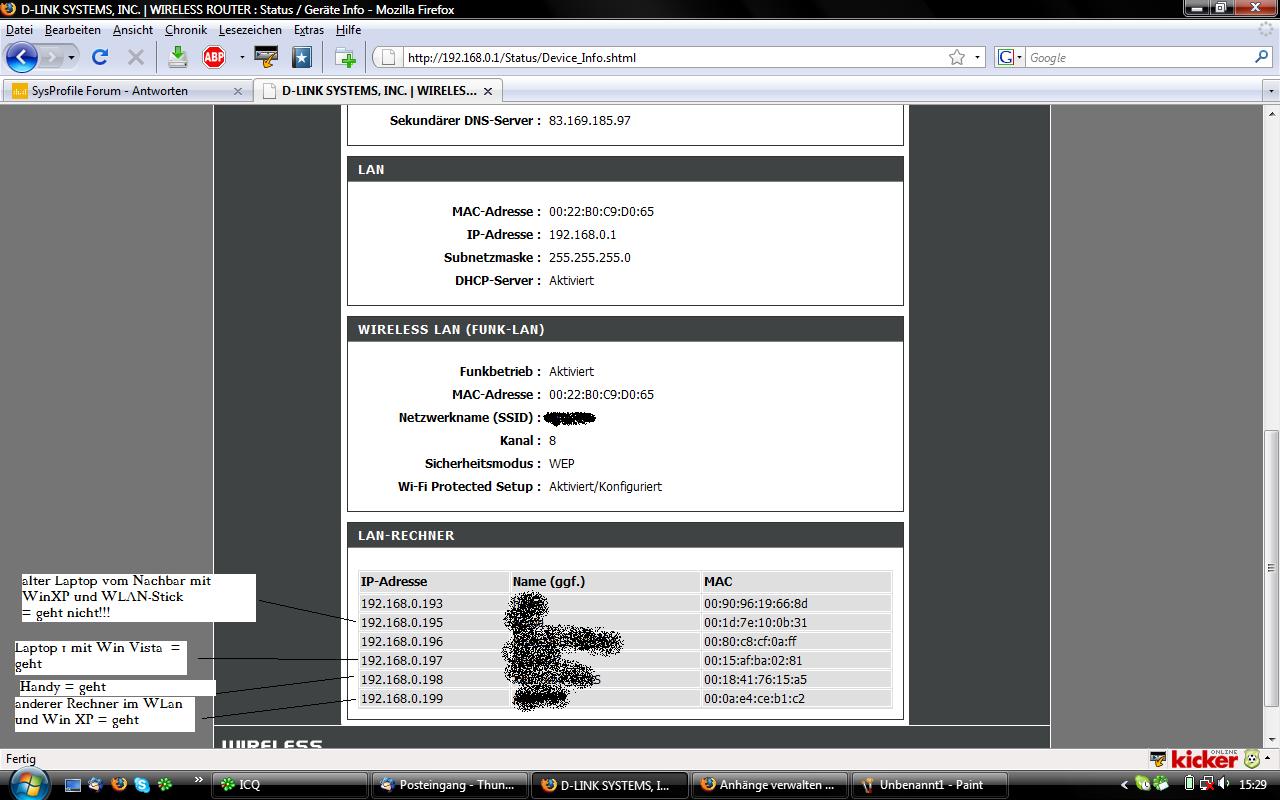Click the blue star bookmarks toolbar icon
Screen dimensions: 1280x800
(301, 57)
